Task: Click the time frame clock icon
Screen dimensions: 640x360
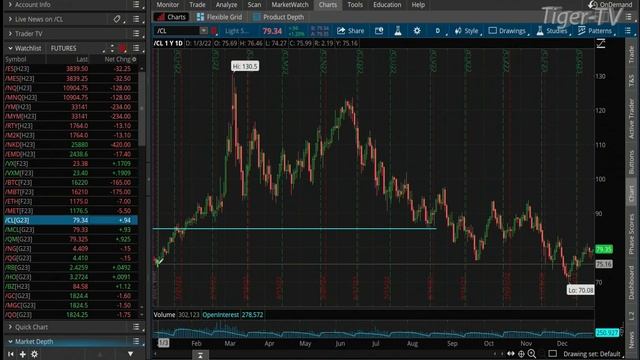Action: [x=379, y=31]
